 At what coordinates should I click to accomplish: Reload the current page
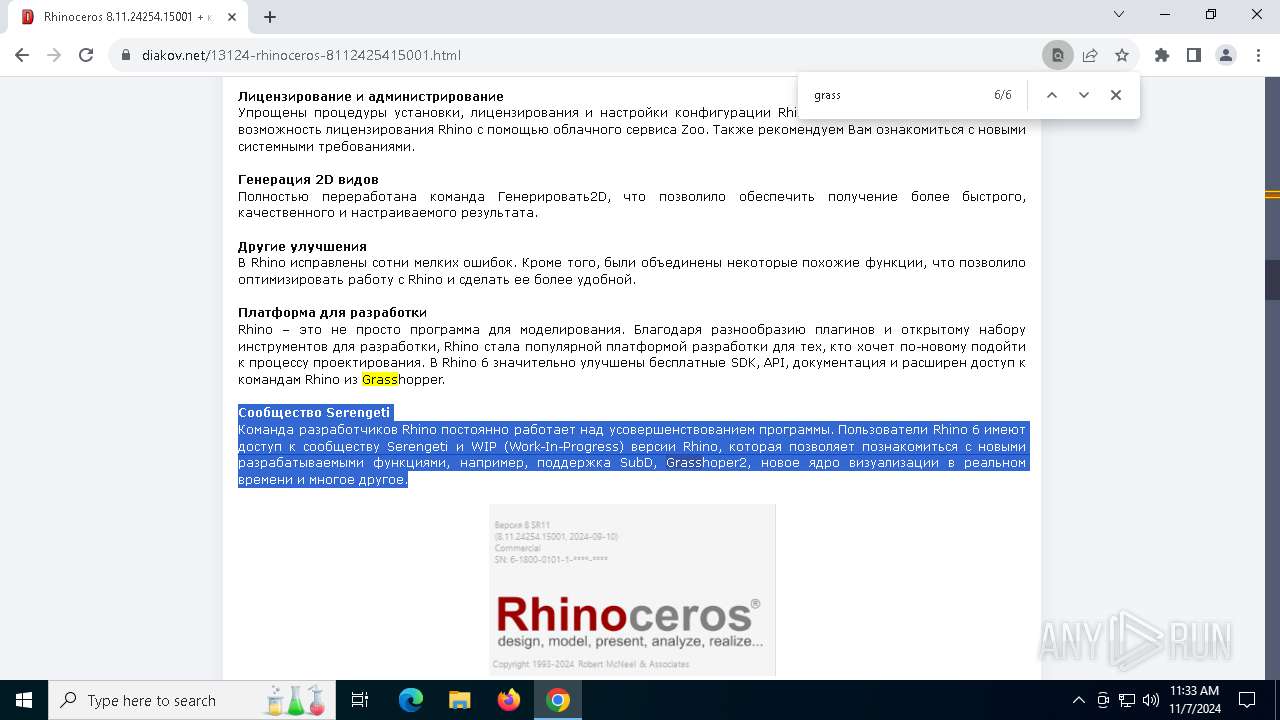86,55
